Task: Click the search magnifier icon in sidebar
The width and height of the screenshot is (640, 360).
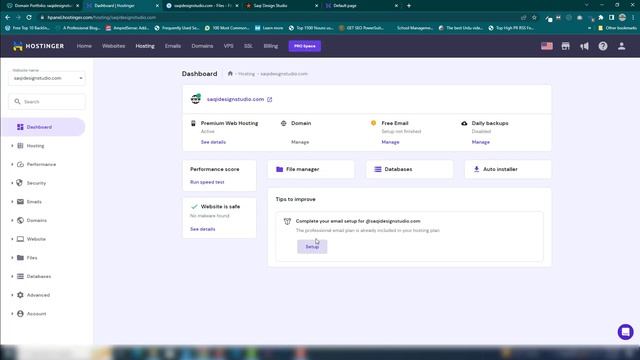Action: tap(17, 101)
